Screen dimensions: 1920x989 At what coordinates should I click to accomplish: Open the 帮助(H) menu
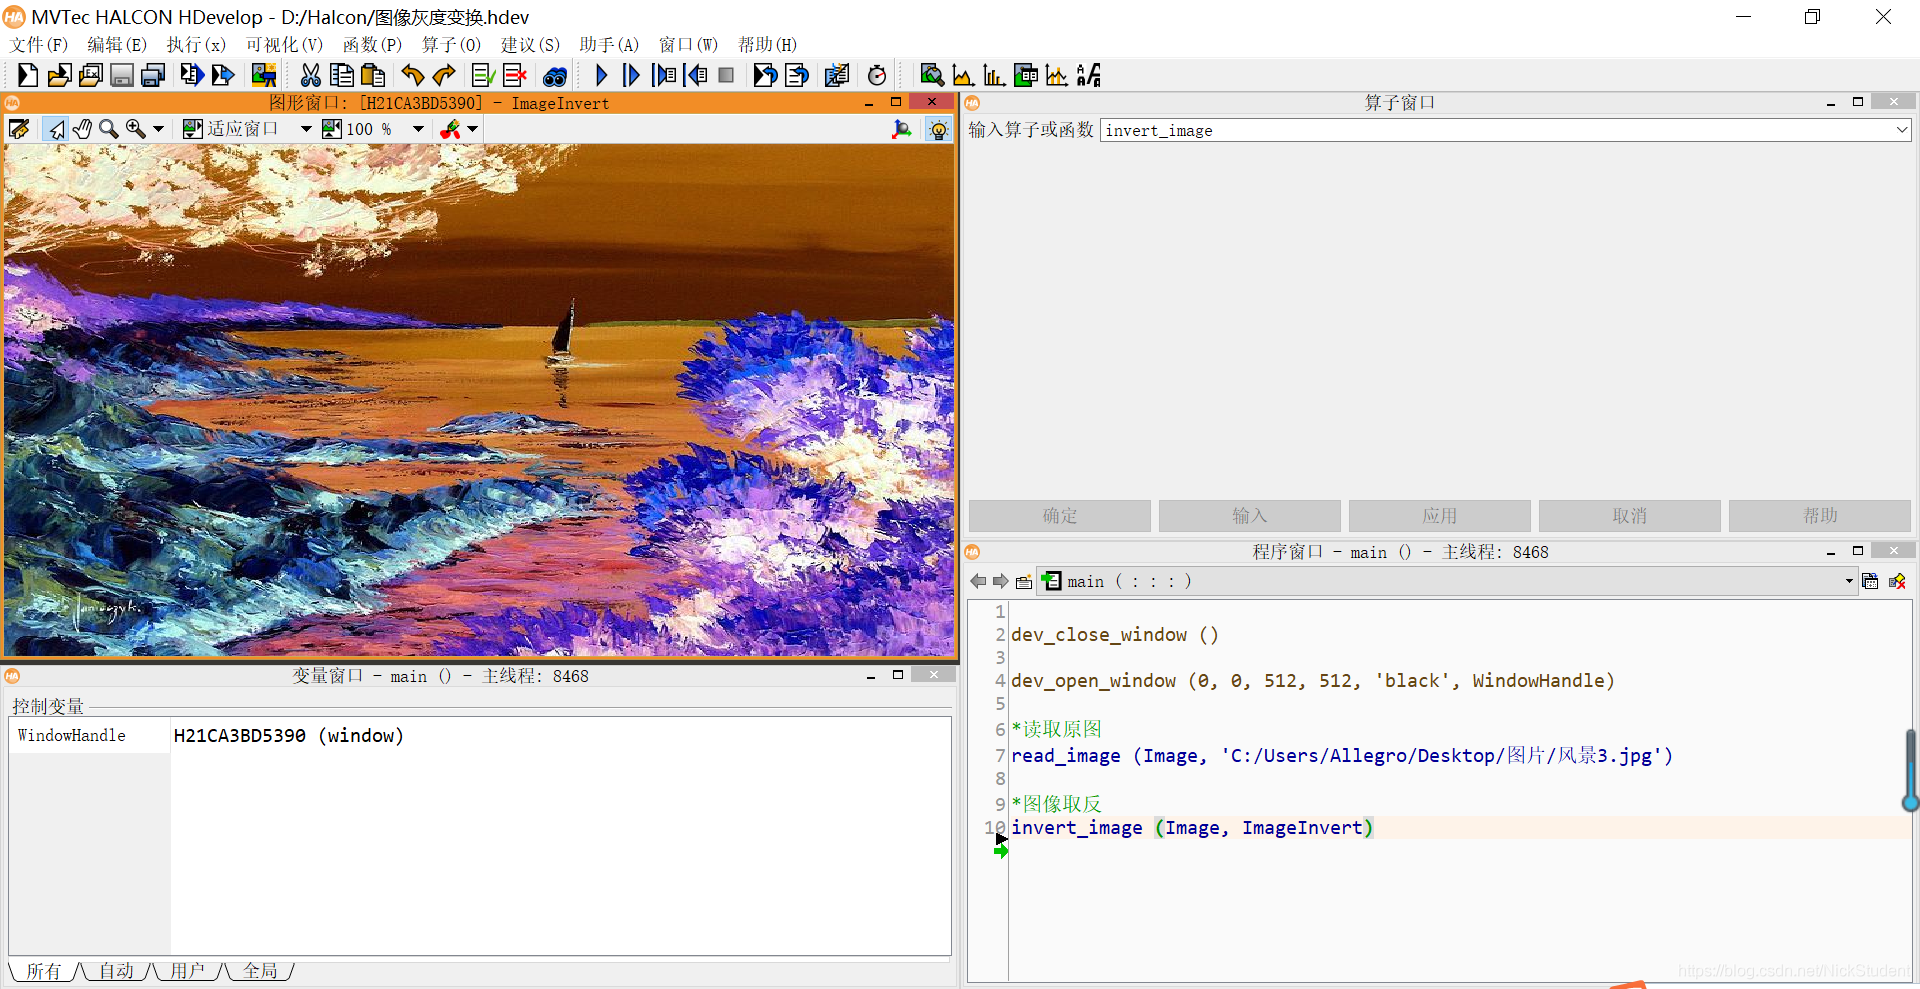tap(767, 45)
